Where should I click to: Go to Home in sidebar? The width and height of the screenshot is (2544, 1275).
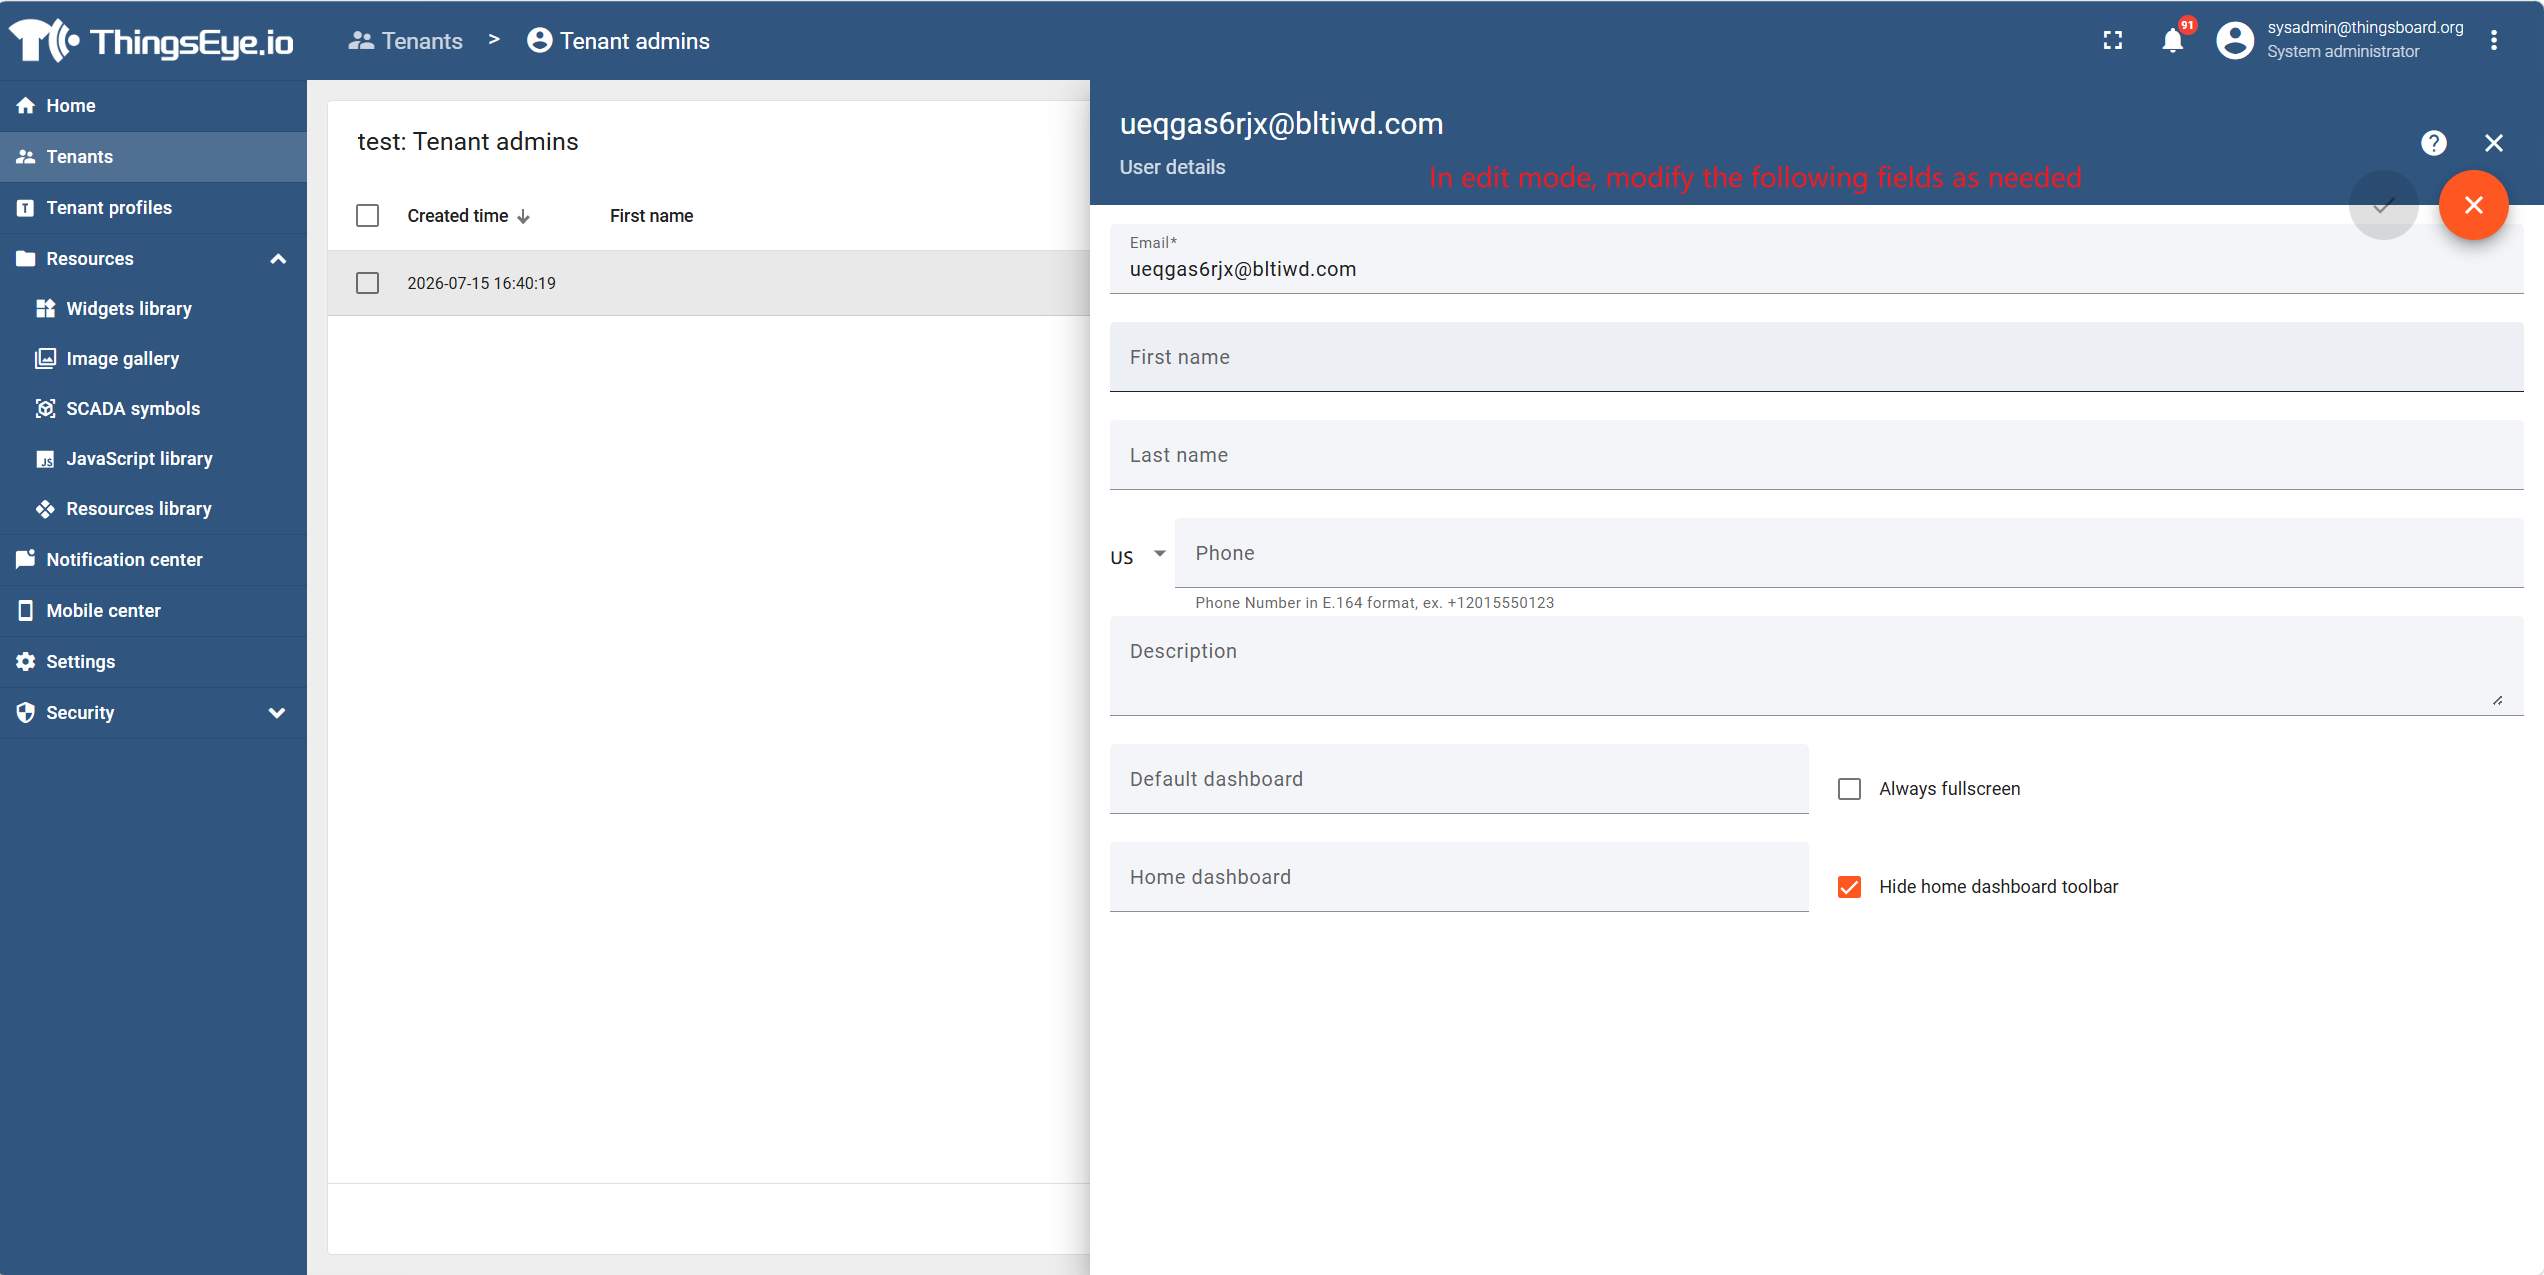click(x=153, y=106)
